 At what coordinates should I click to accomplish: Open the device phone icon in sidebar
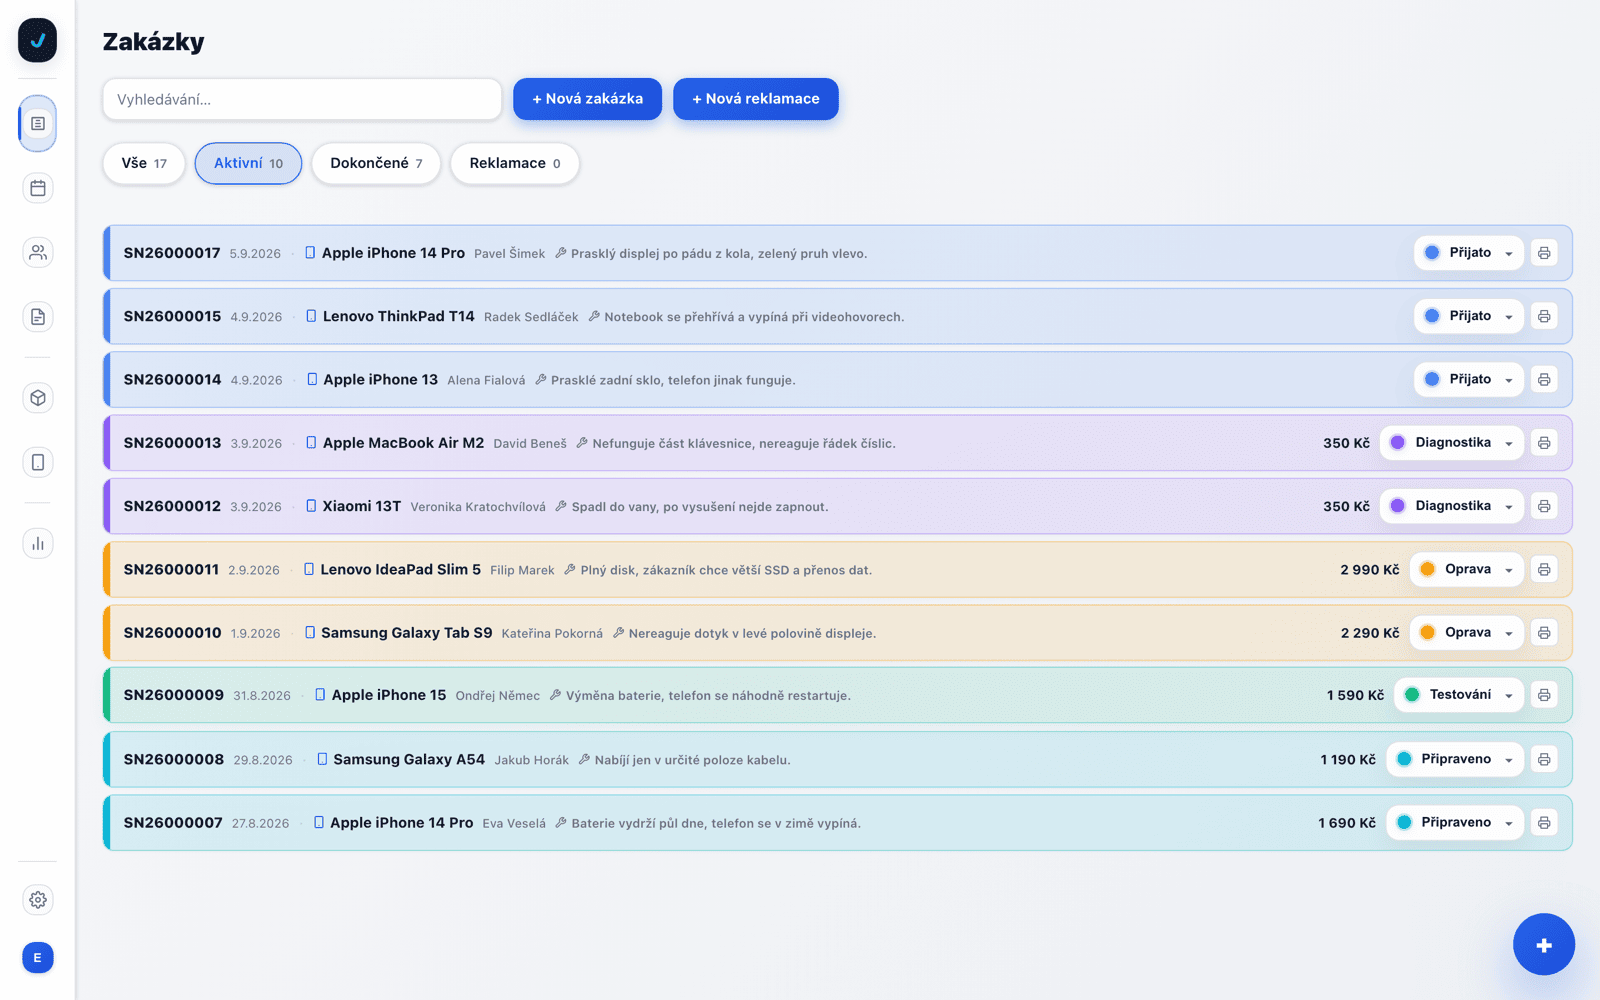point(38,462)
